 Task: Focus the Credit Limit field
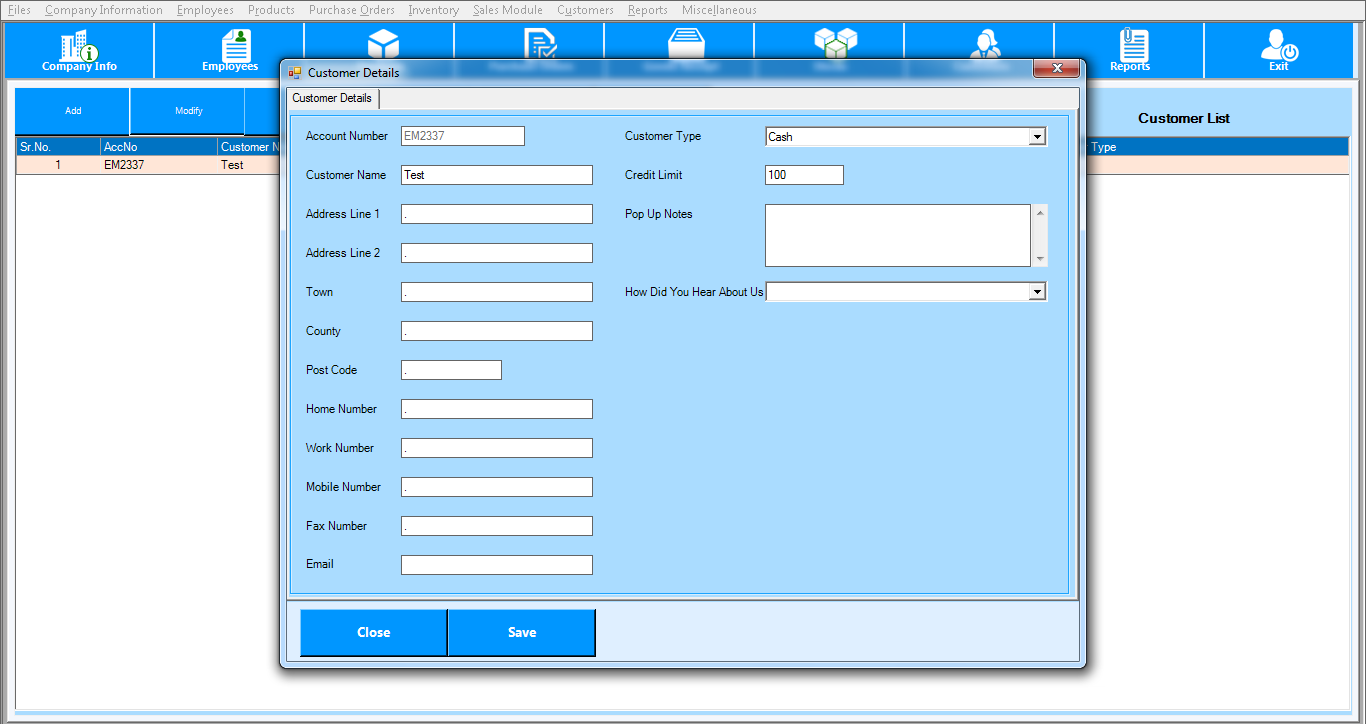coord(804,175)
